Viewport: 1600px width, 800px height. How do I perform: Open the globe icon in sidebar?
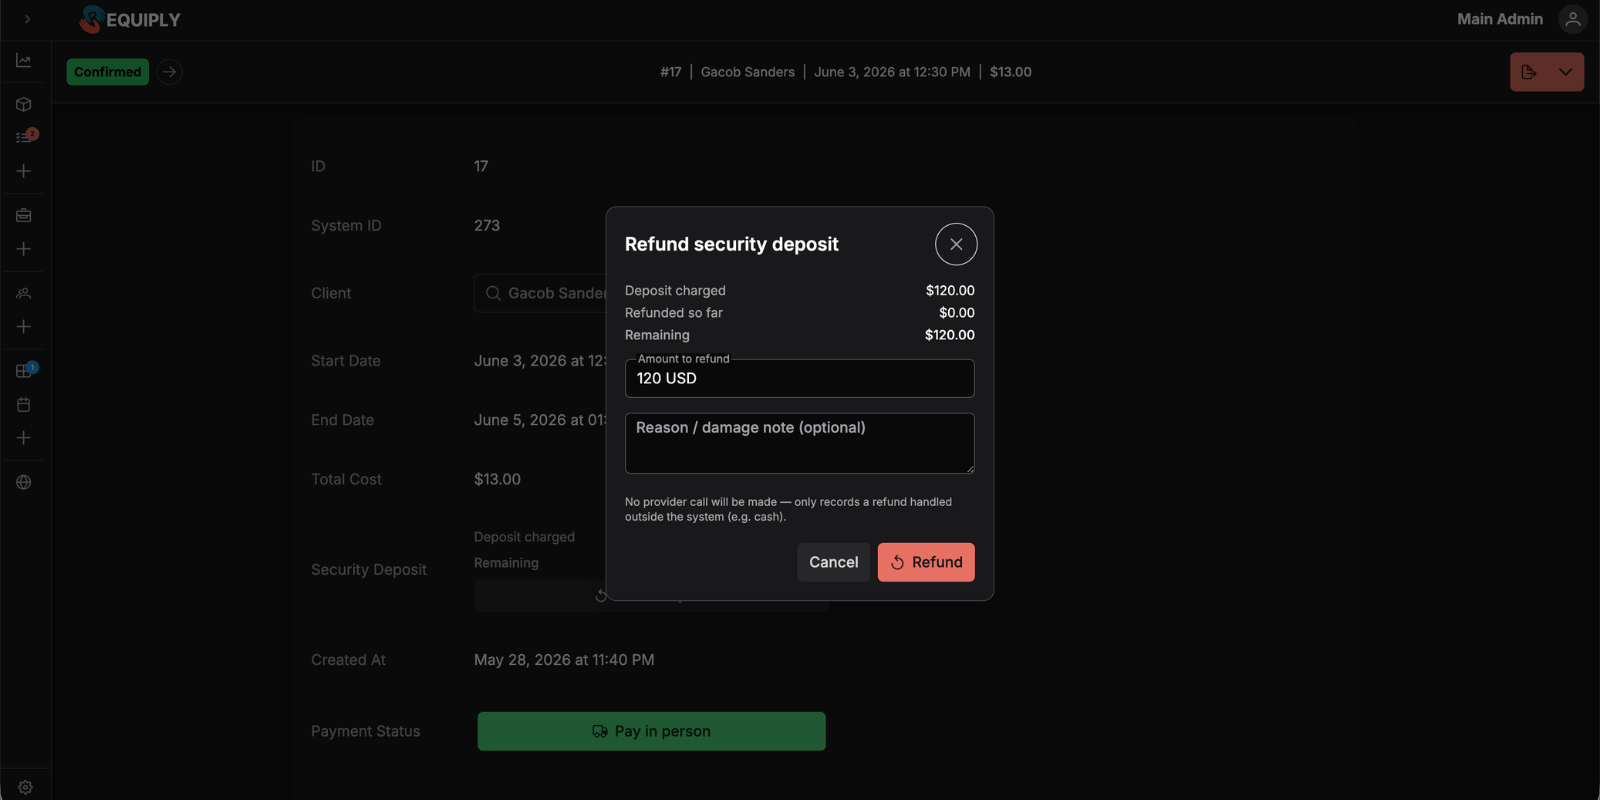click(x=24, y=482)
